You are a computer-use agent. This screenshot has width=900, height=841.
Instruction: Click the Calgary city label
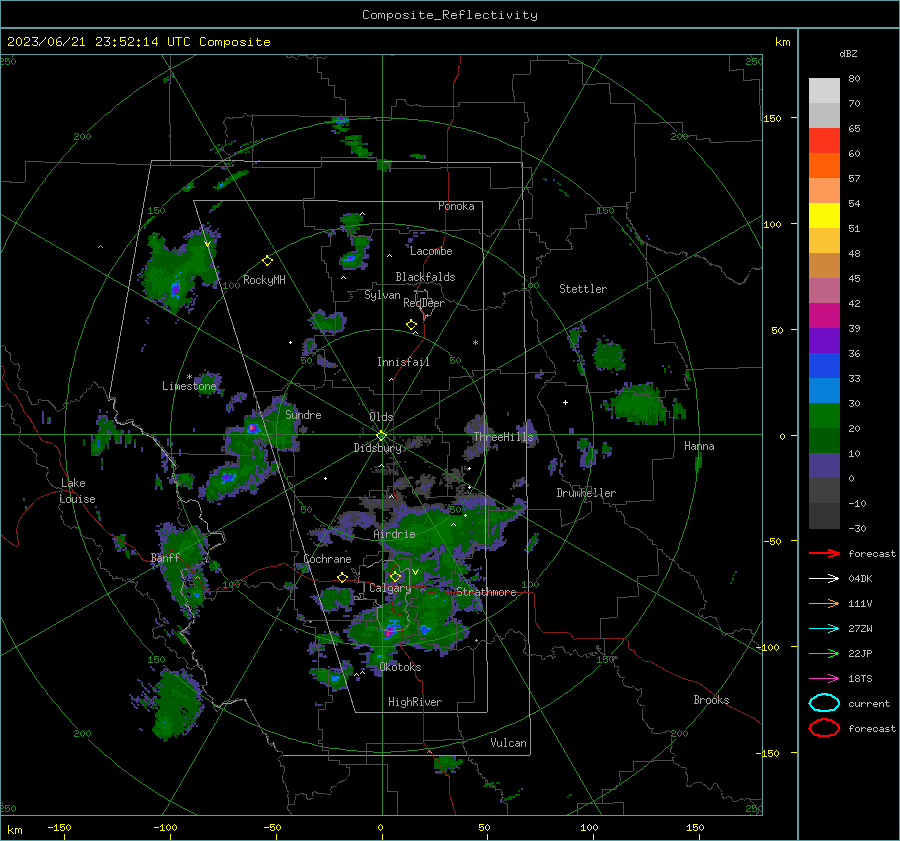pos(390,588)
